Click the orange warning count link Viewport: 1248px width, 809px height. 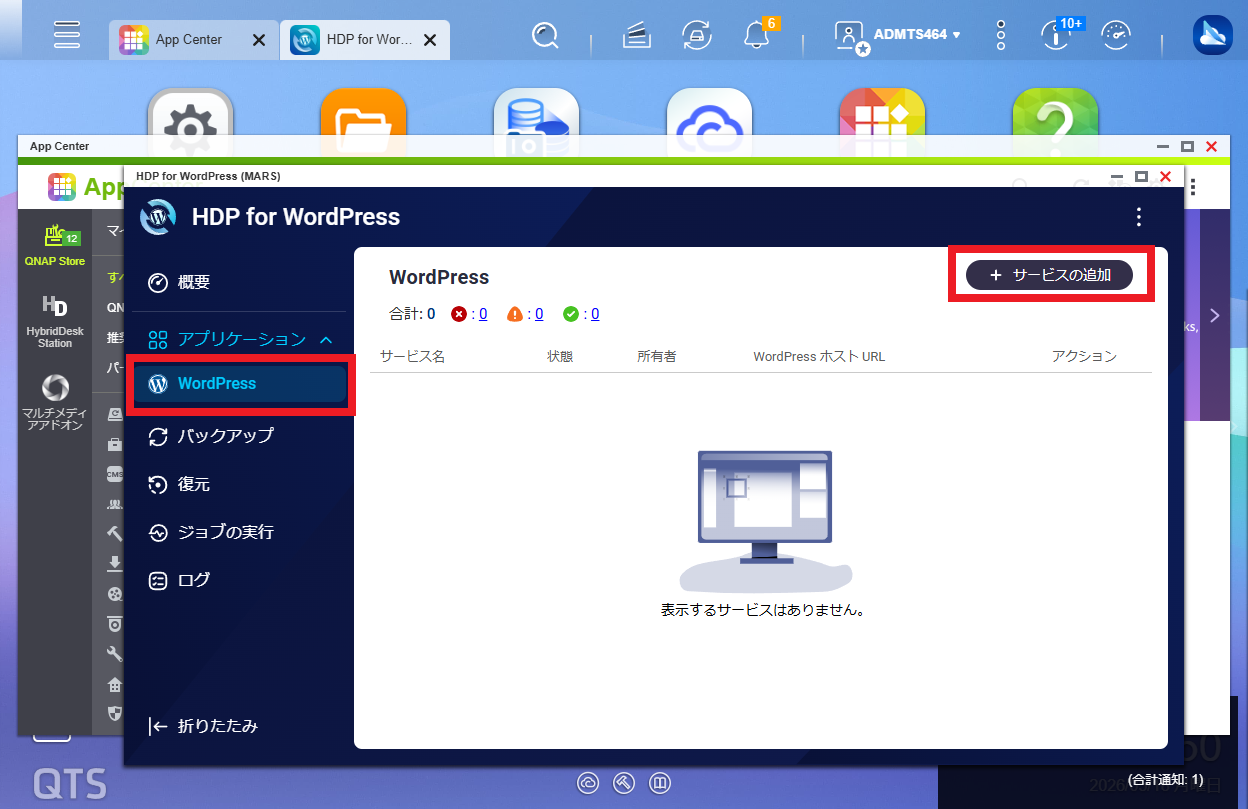(x=538, y=314)
